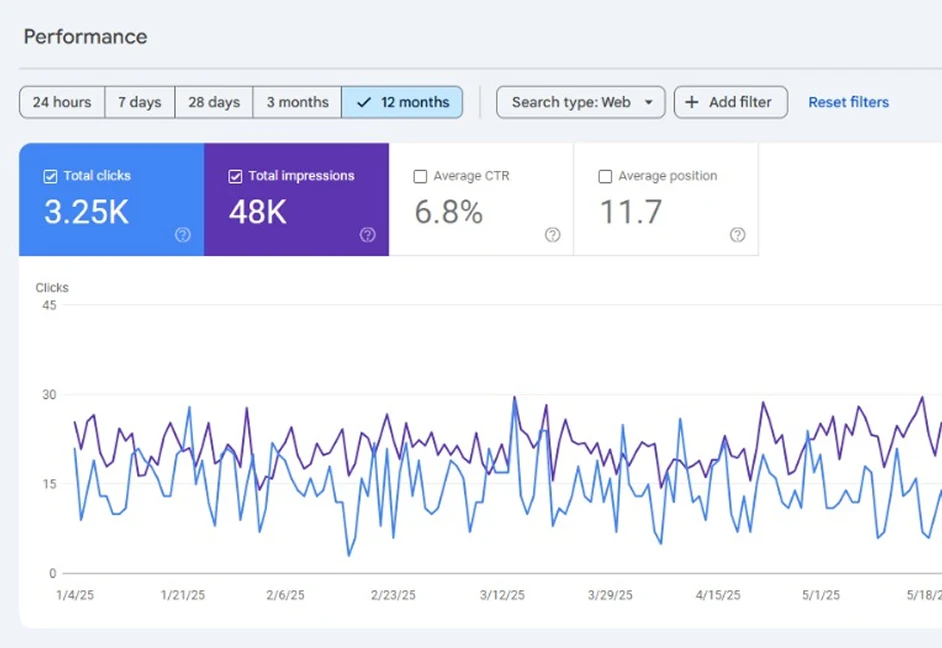Expand the Search type: Web dropdown

pyautogui.click(x=580, y=102)
